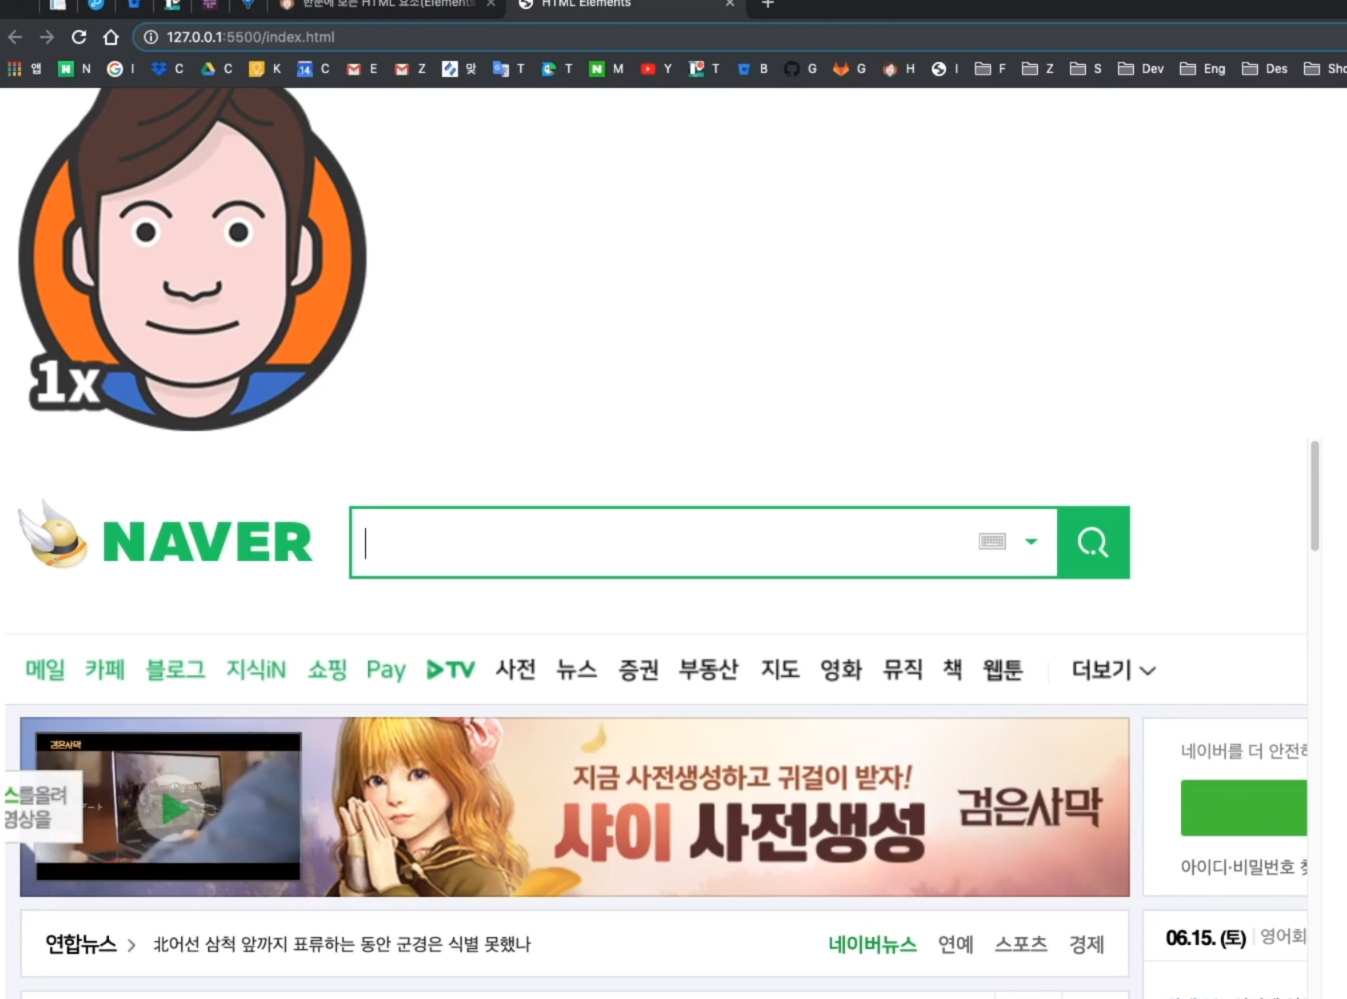
Task: Open the Dropbox bookmark
Action: coord(167,69)
